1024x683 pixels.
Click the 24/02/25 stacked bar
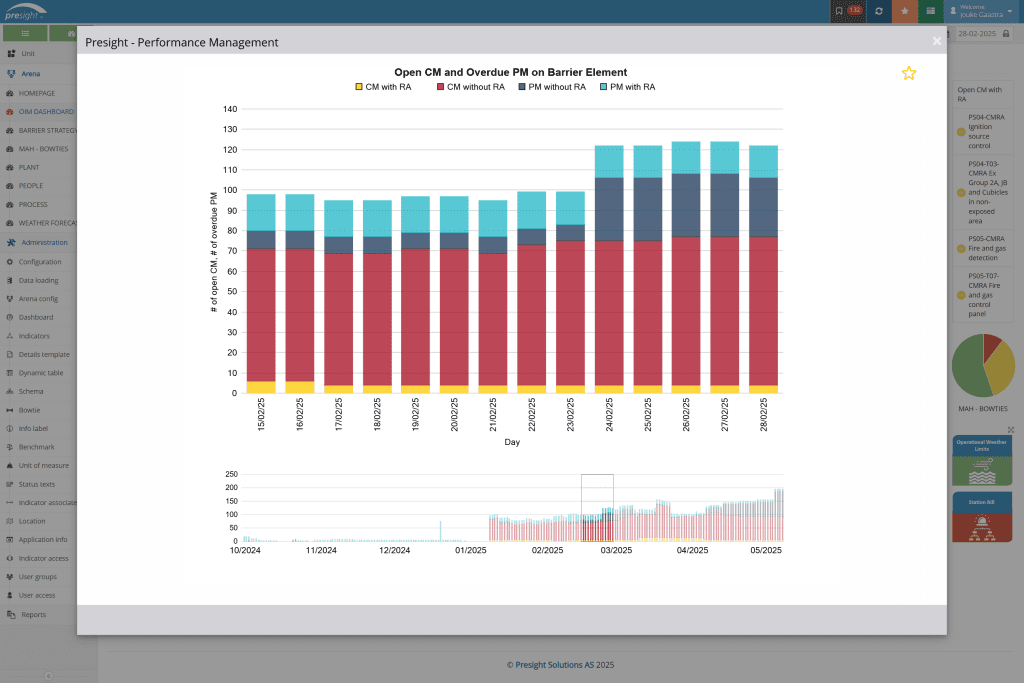tap(609, 269)
